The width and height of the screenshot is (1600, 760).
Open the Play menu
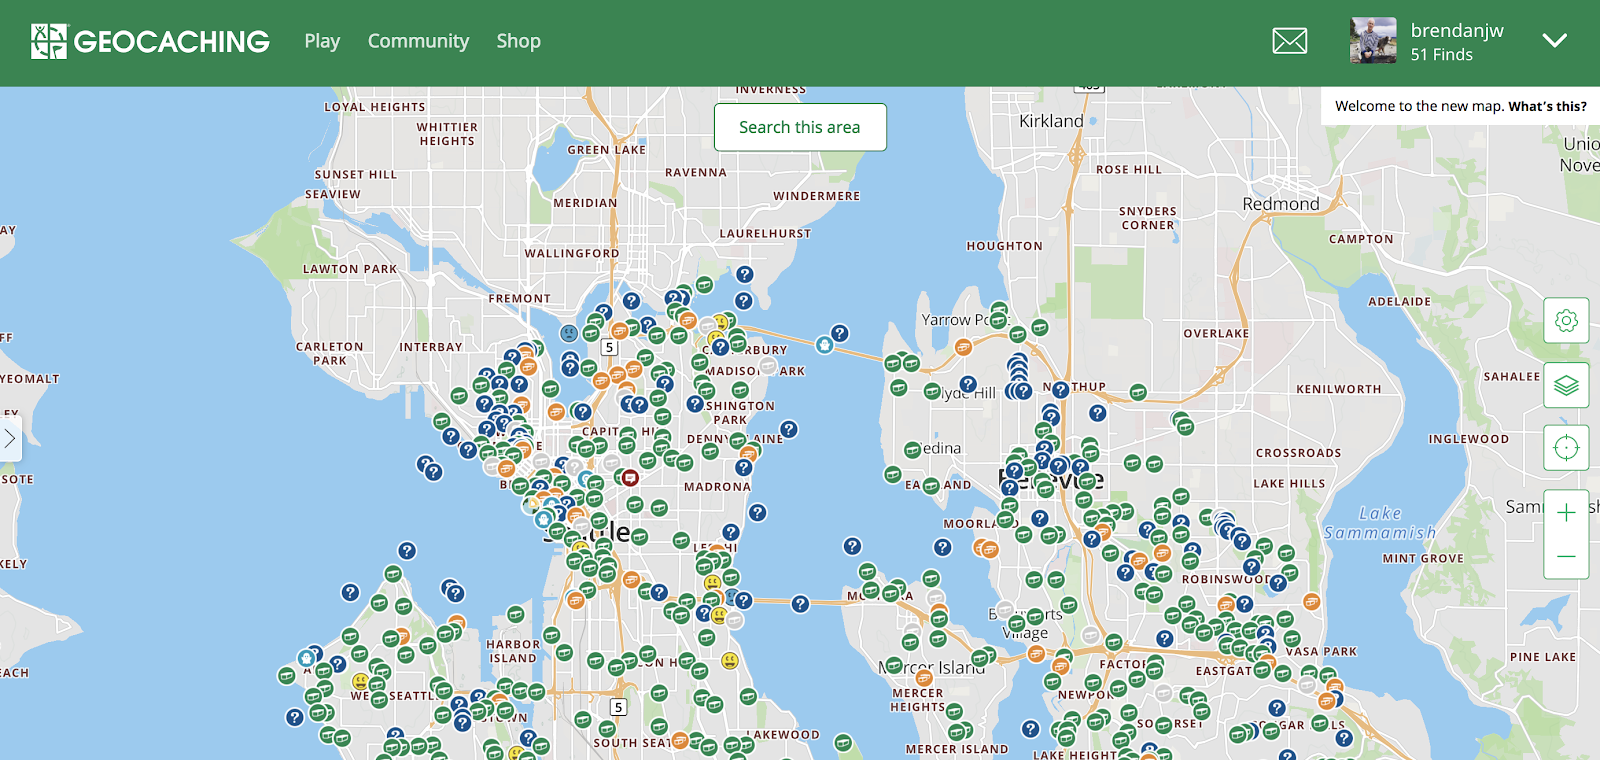coord(322,41)
